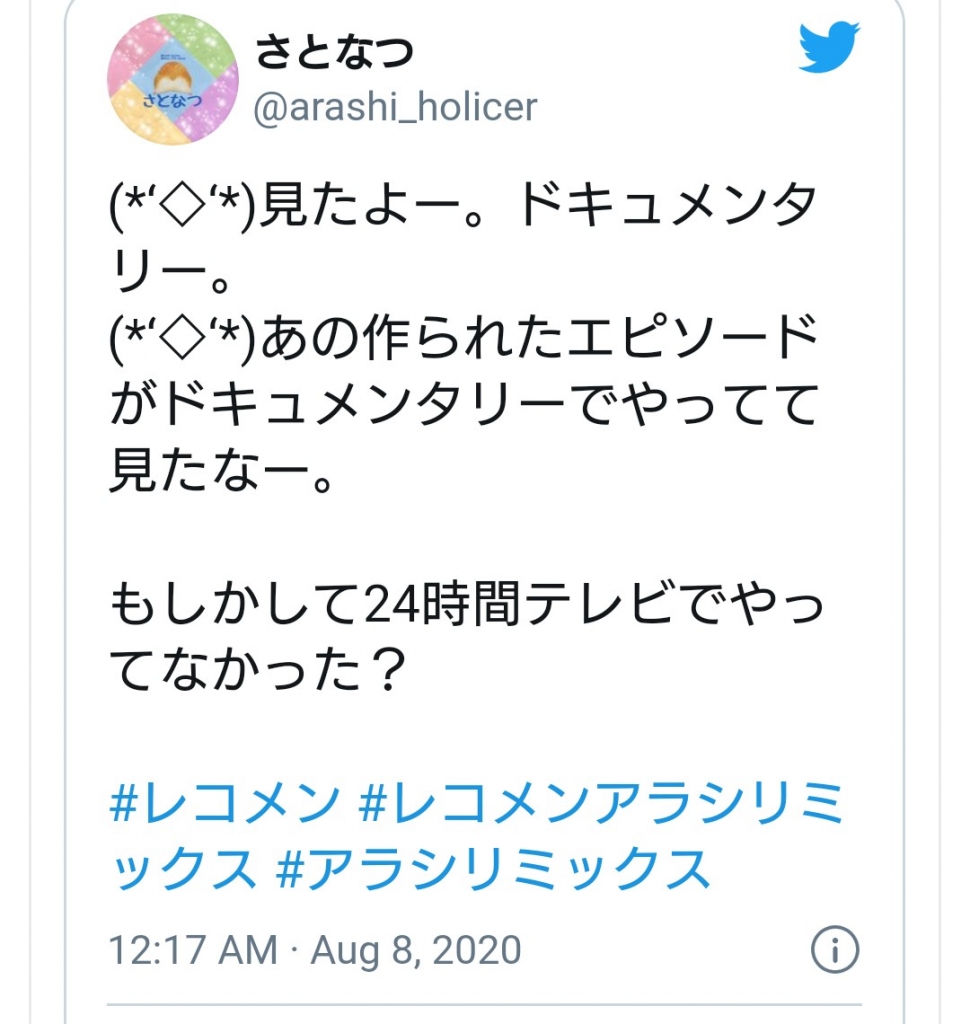Click the Twitter bird logo
The height and width of the screenshot is (1024, 970).
tap(829, 48)
